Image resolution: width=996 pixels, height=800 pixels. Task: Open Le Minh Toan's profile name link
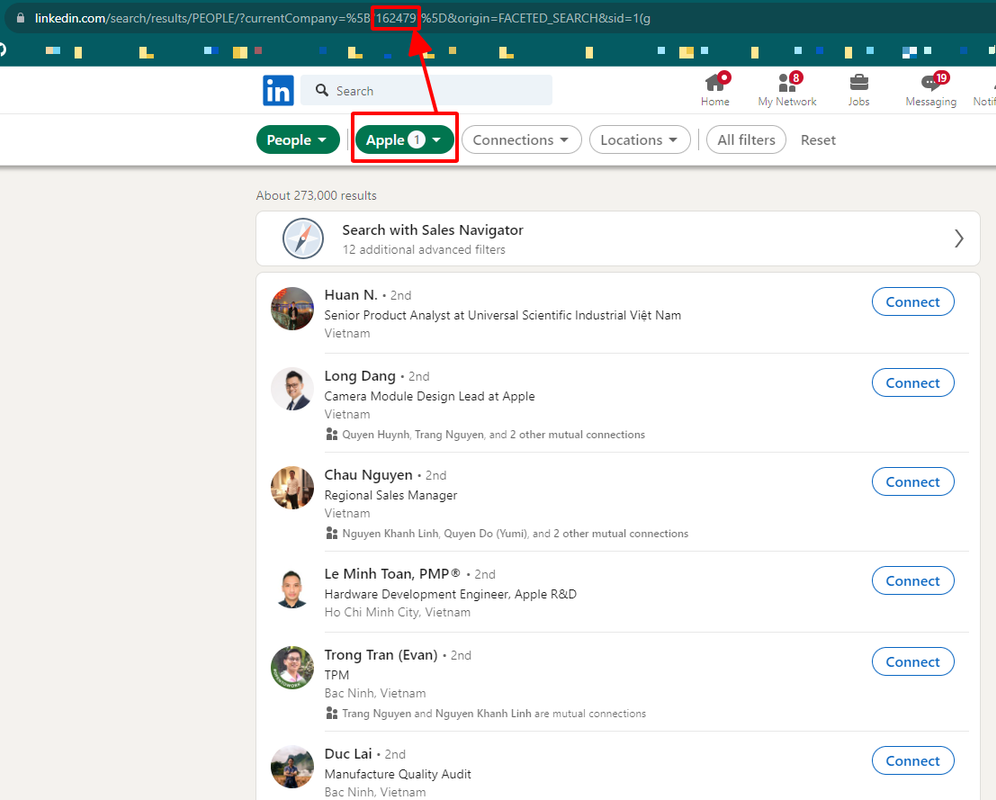tap(392, 574)
